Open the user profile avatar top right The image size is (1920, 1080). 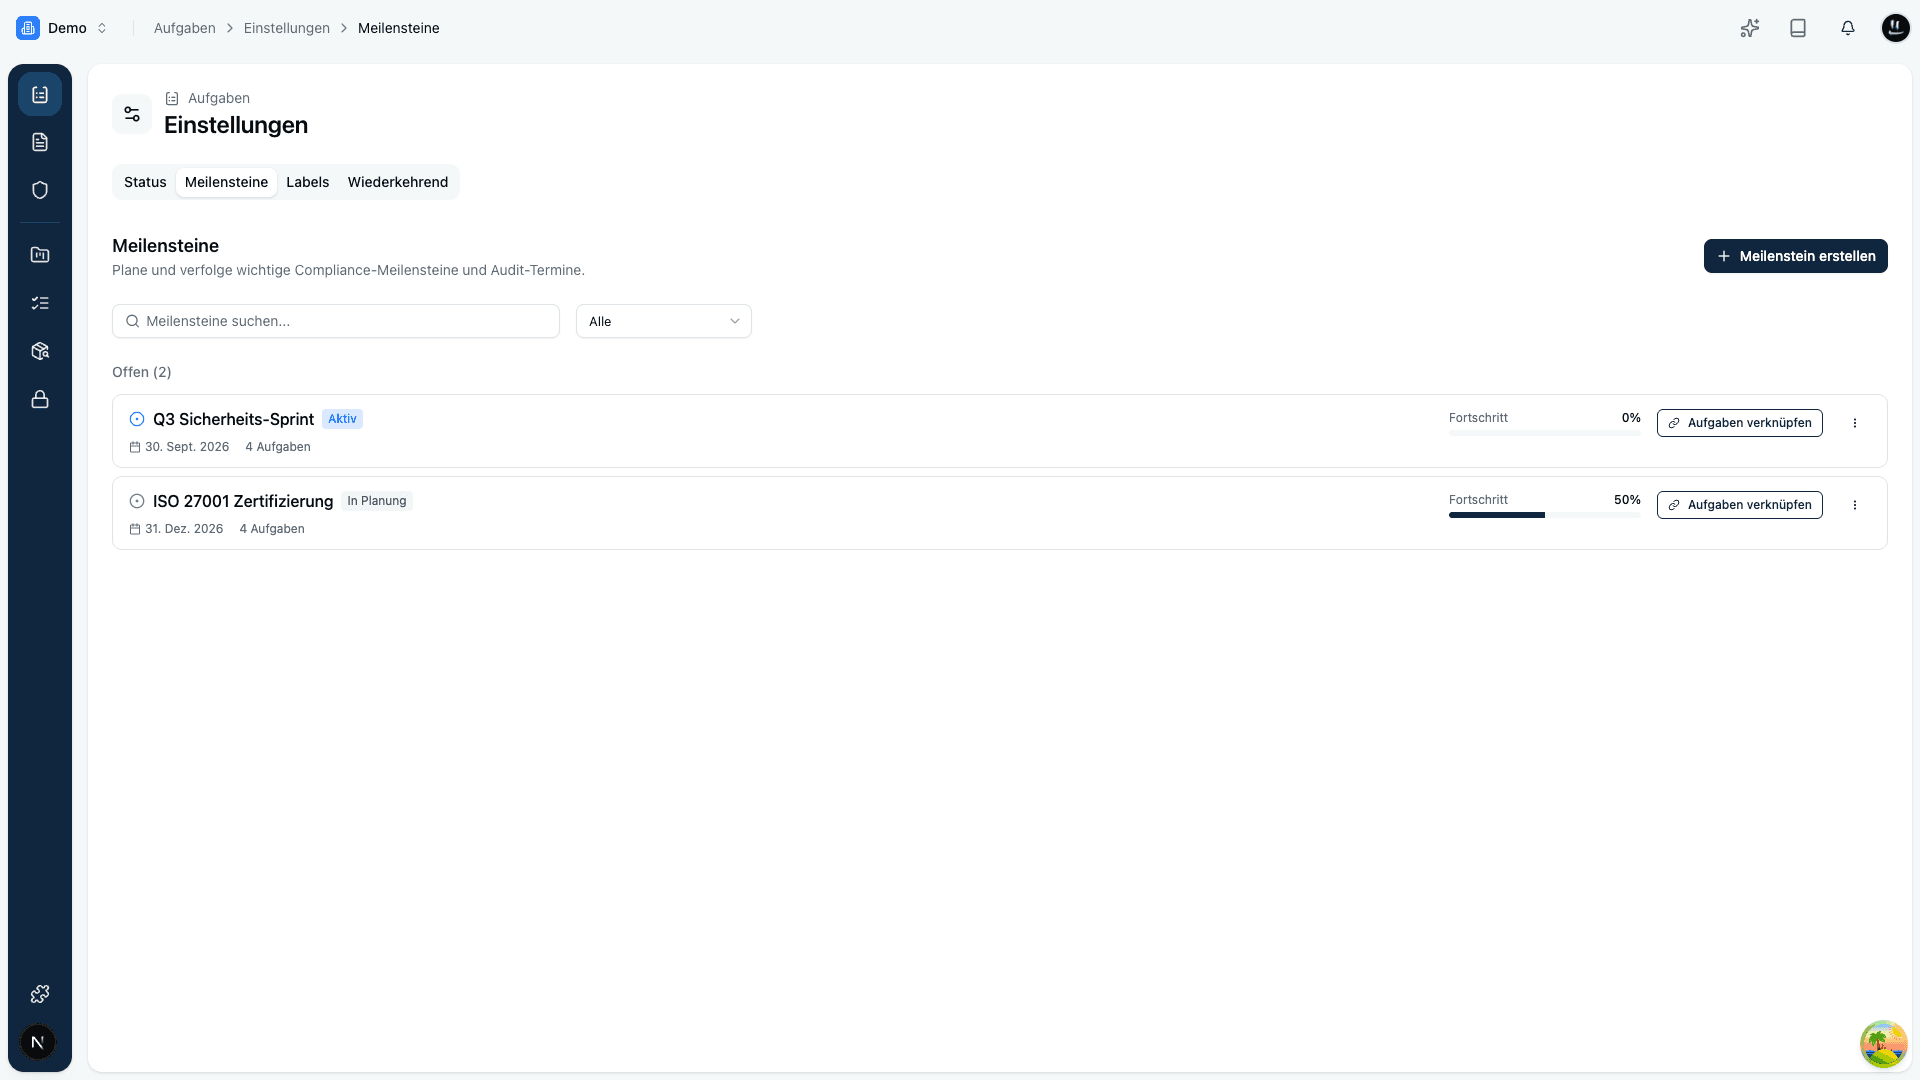click(1895, 28)
